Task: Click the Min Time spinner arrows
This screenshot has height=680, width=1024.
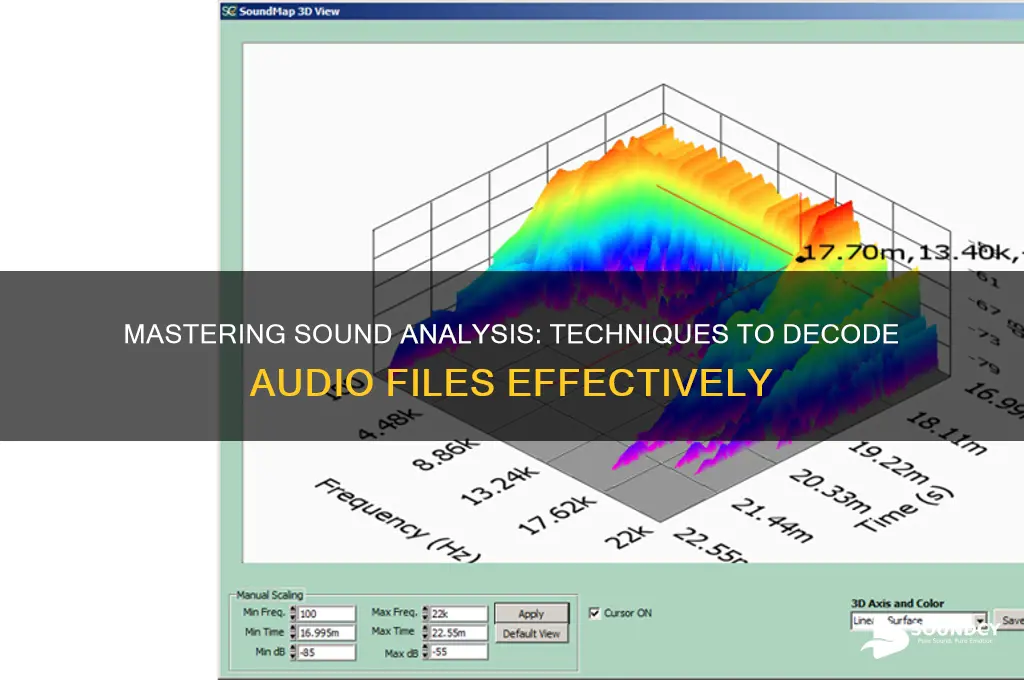Action: 293,632
